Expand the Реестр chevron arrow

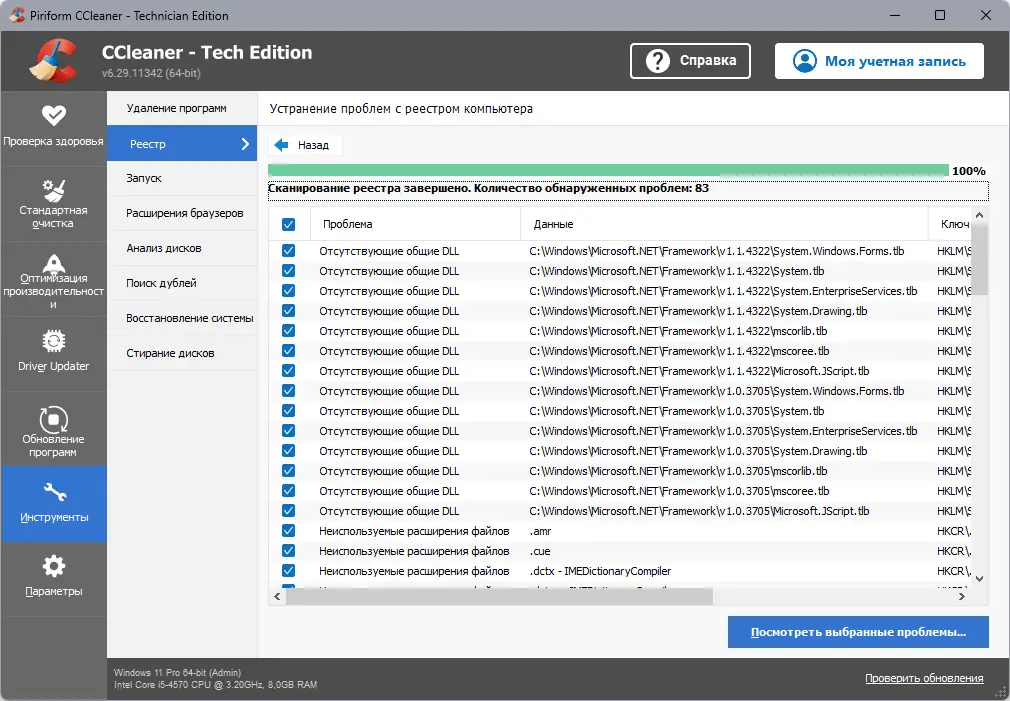coord(246,143)
